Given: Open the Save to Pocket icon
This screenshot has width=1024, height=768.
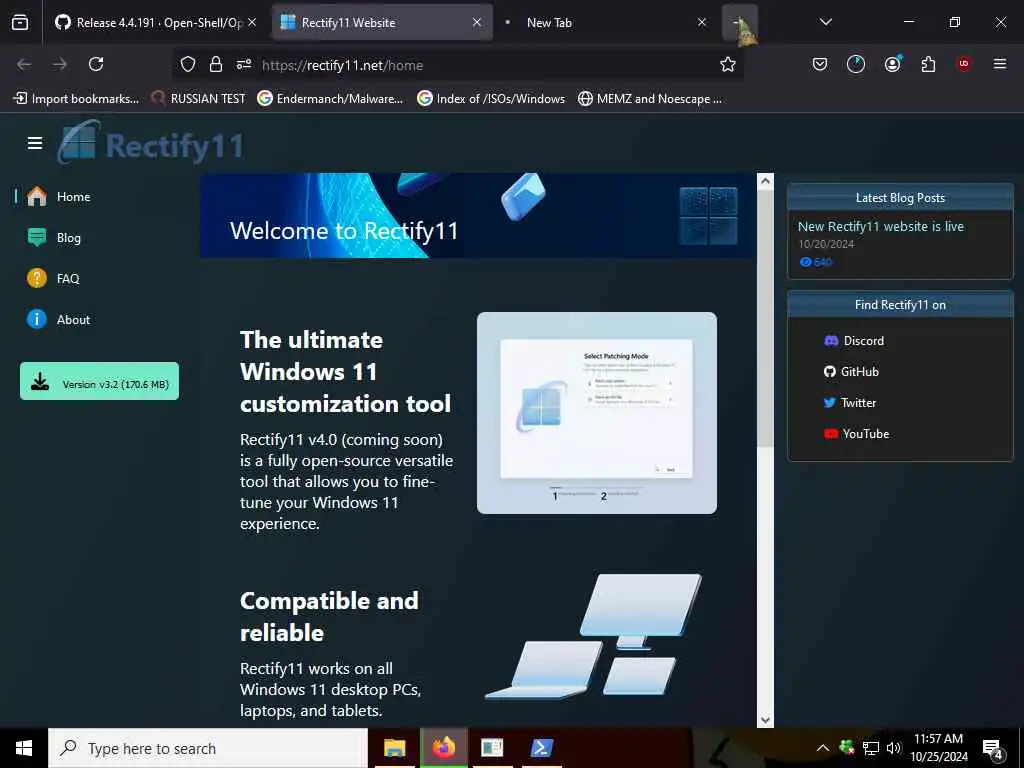Looking at the screenshot, I should pos(820,64).
